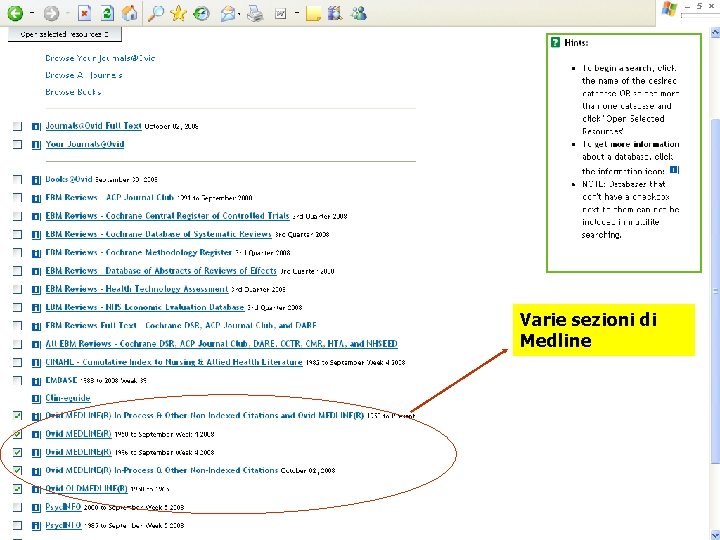Viewport: 720px width, 540px height.
Task: Open Database of Abstracts of Reviews of Effects
Action: click(x=161, y=271)
